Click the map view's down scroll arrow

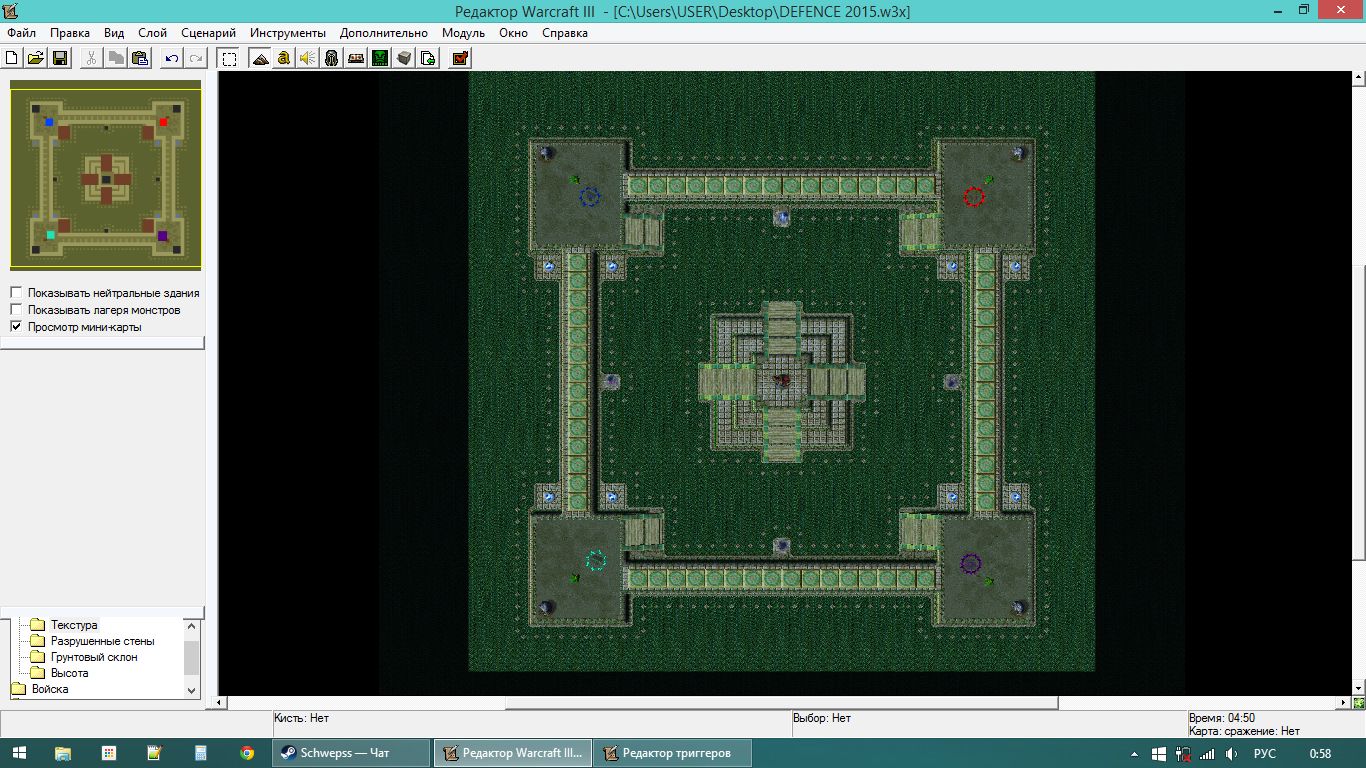point(1358,688)
